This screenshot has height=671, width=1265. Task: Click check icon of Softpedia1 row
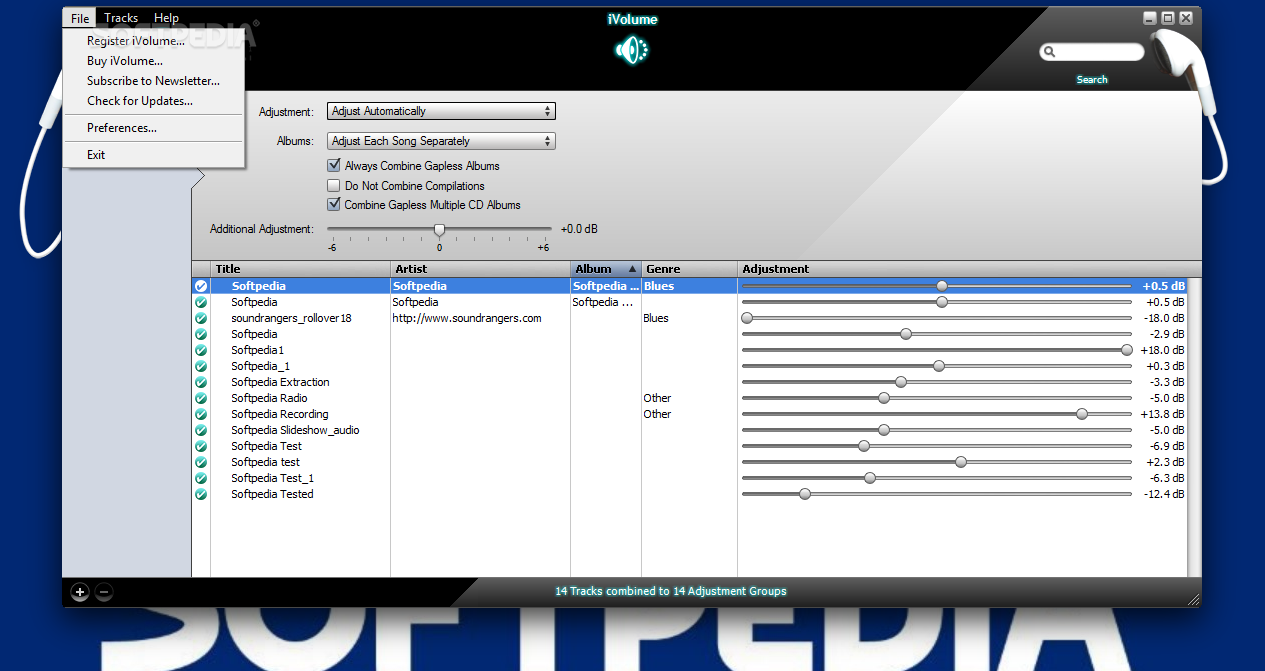(x=201, y=350)
